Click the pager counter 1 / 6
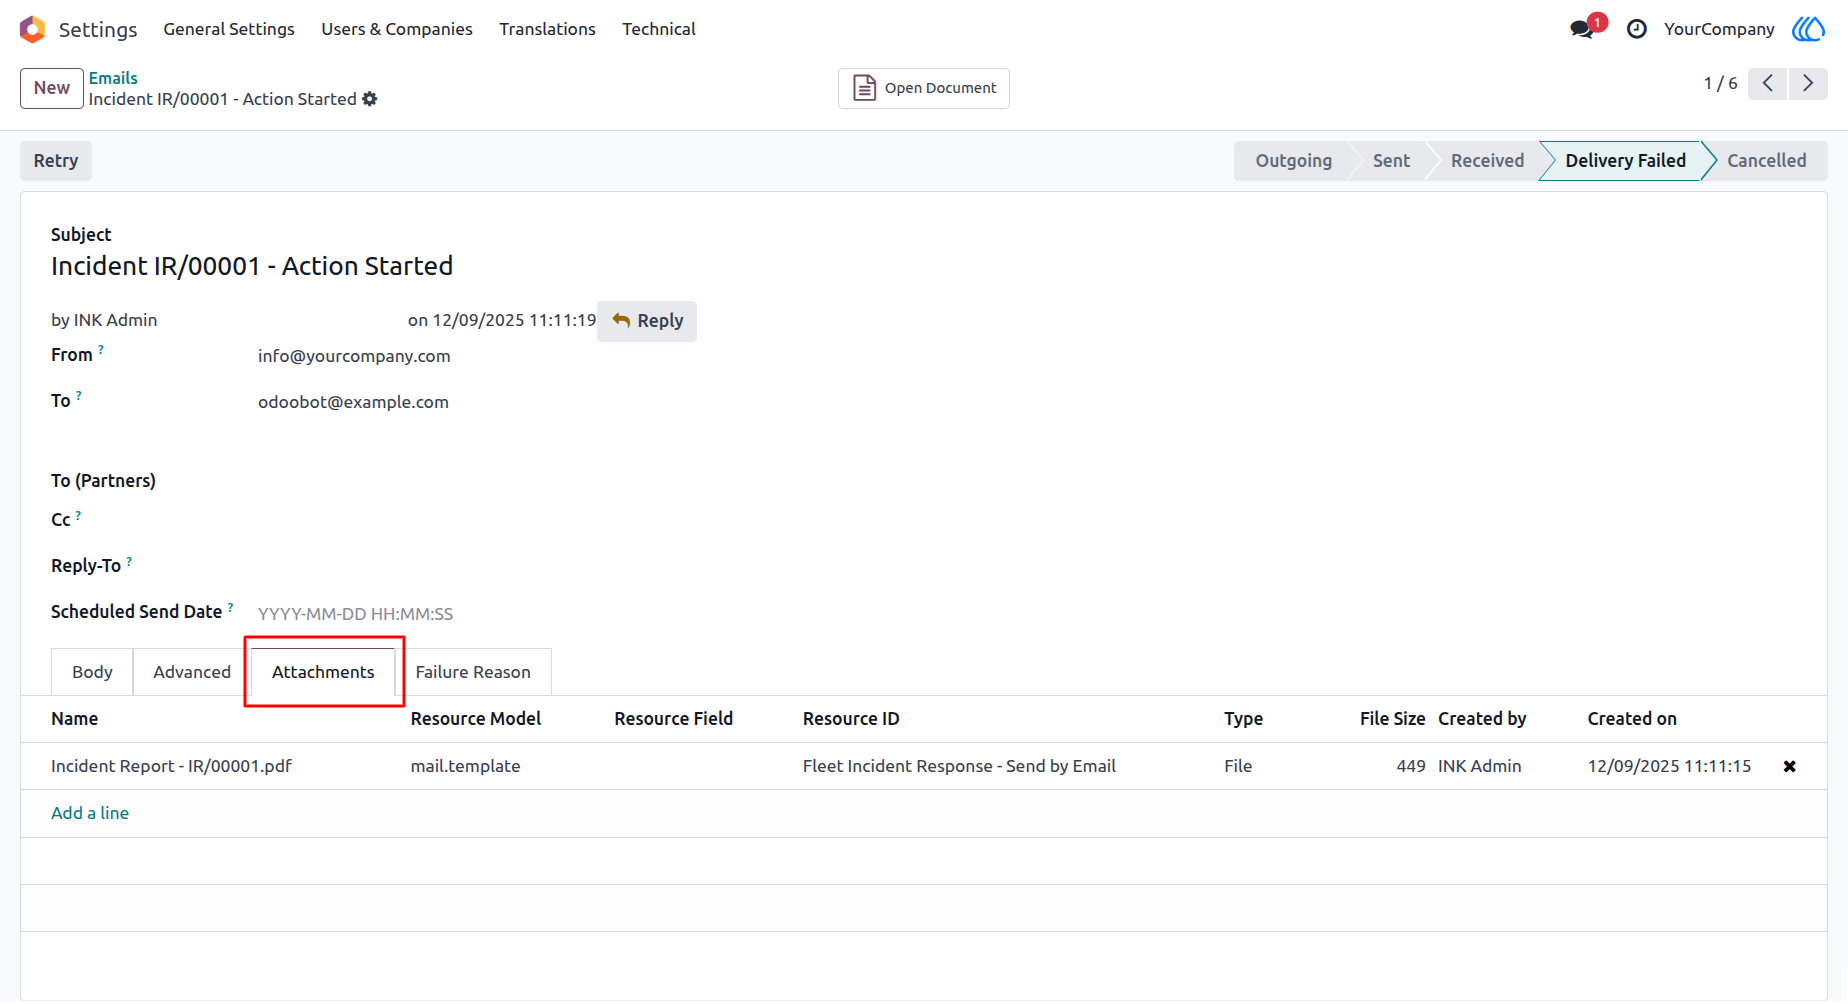The image size is (1848, 1004). 1721,83
